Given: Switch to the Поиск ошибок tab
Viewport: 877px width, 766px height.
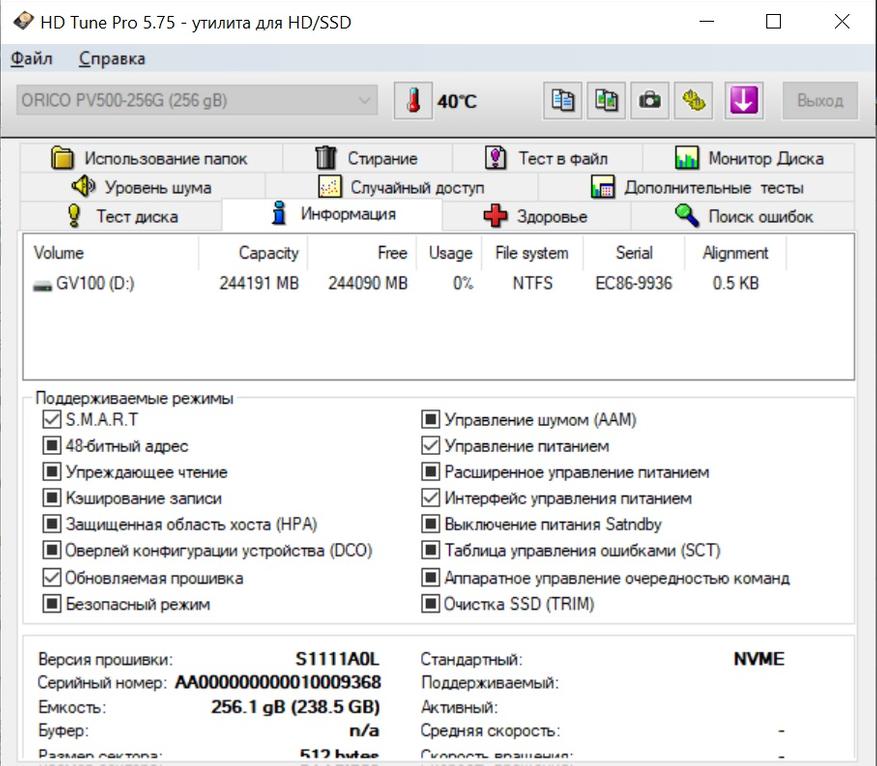Looking at the screenshot, I should click(x=743, y=216).
